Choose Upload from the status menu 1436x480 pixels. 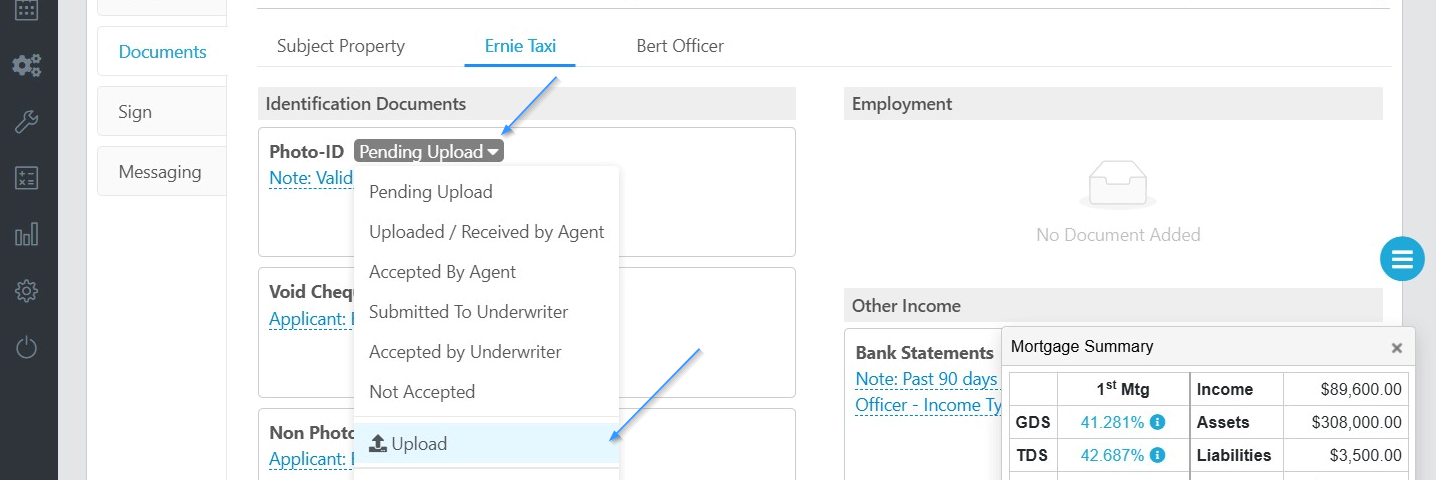[x=487, y=444]
